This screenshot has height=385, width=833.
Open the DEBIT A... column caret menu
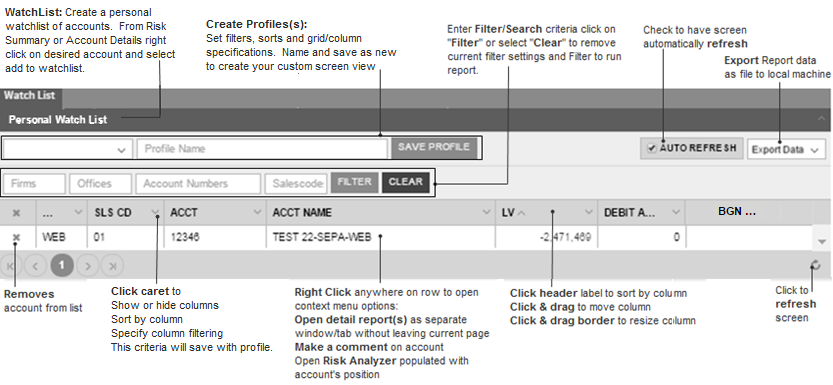[x=676, y=212]
